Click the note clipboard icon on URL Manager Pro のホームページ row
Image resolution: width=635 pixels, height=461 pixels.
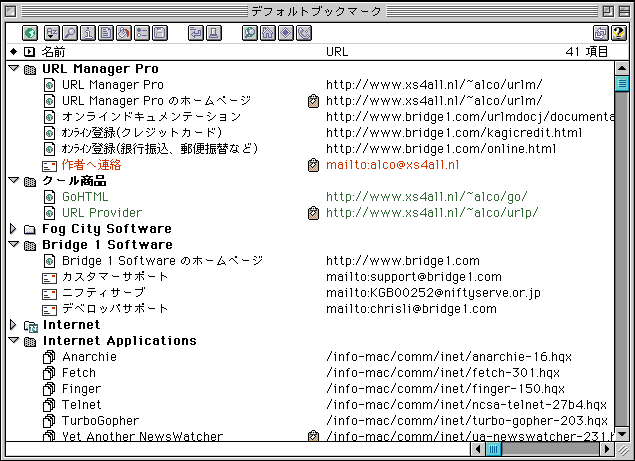coord(313,101)
